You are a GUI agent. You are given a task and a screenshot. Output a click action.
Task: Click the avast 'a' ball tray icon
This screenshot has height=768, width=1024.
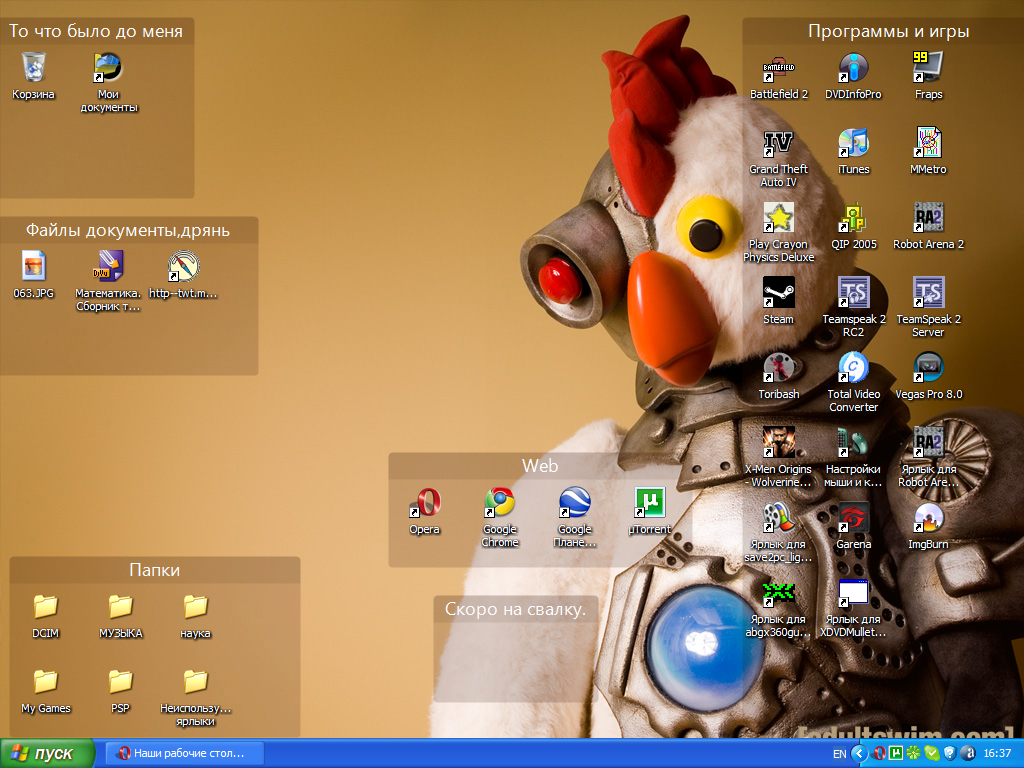click(x=969, y=754)
